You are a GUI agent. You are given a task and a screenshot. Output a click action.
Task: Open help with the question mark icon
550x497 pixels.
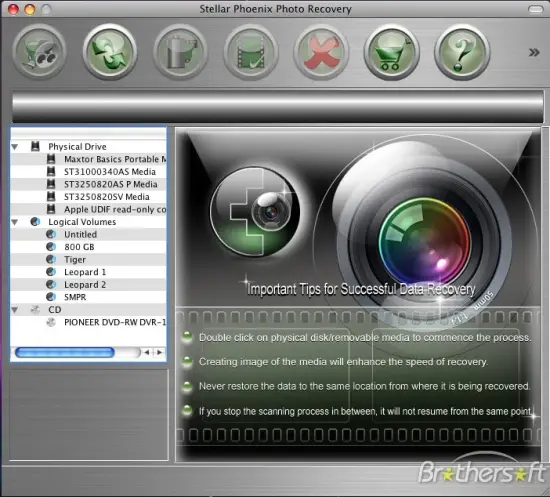click(462, 52)
